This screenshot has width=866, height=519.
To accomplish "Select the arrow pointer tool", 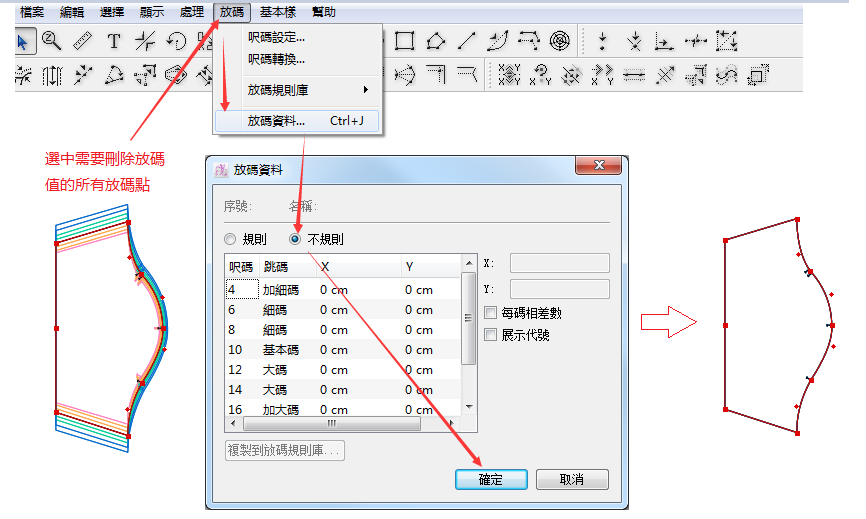I will click(x=24, y=41).
